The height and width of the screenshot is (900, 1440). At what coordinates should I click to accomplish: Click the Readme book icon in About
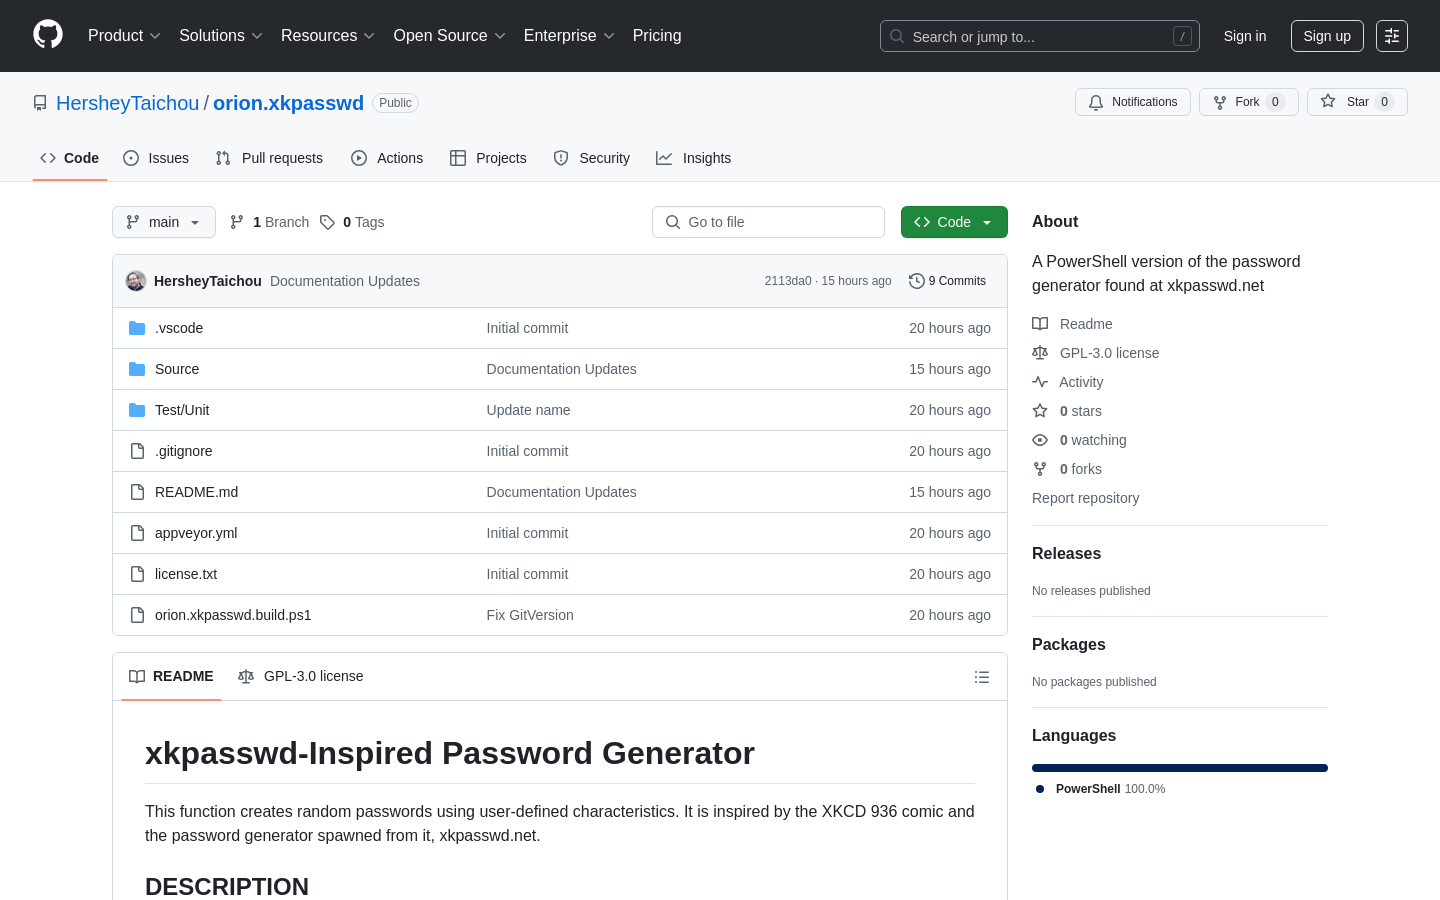1040,324
